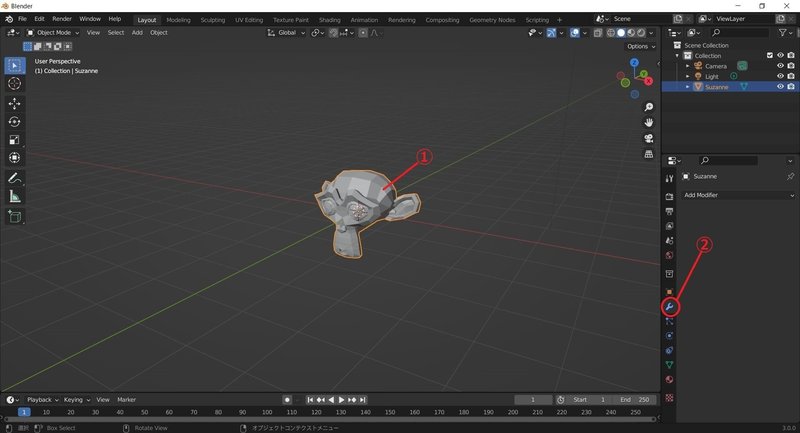800x433 pixels.
Task: Open the timeline Playback dropdown
Action: pyautogui.click(x=42, y=400)
